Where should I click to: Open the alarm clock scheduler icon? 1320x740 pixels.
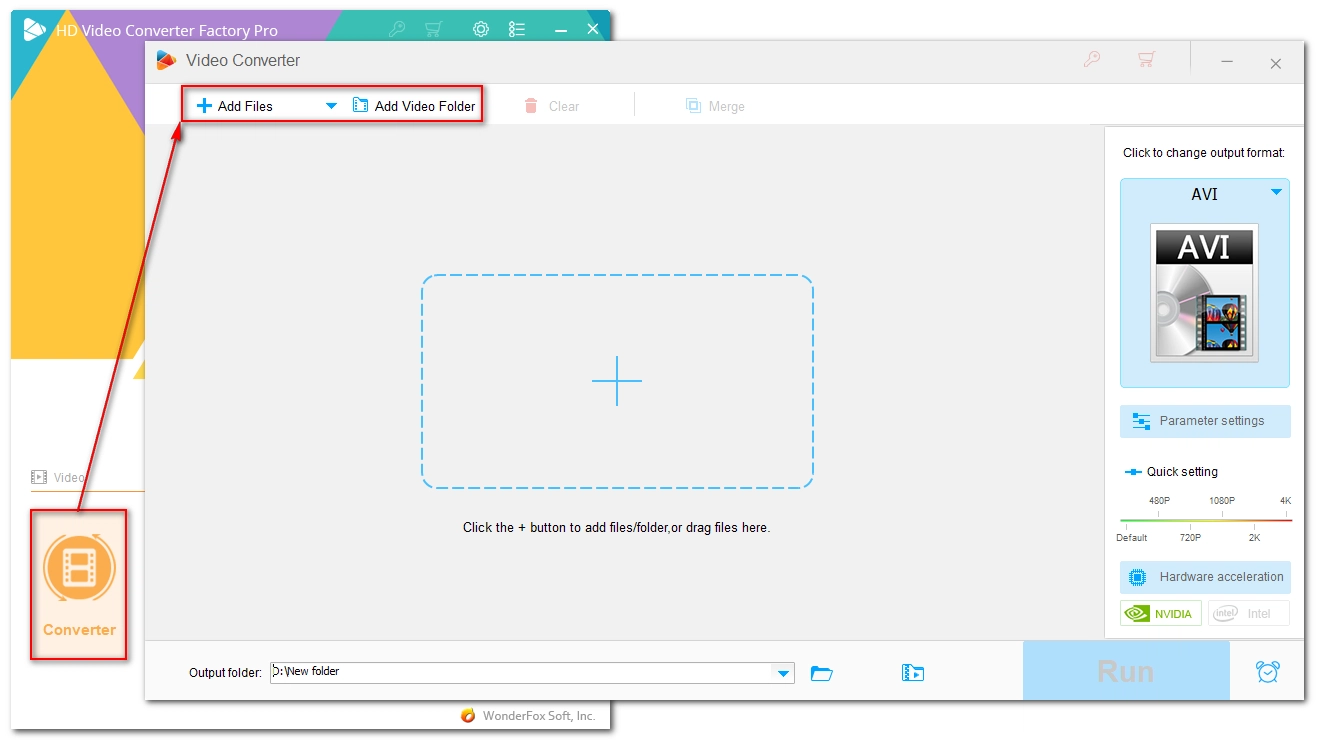[1268, 672]
